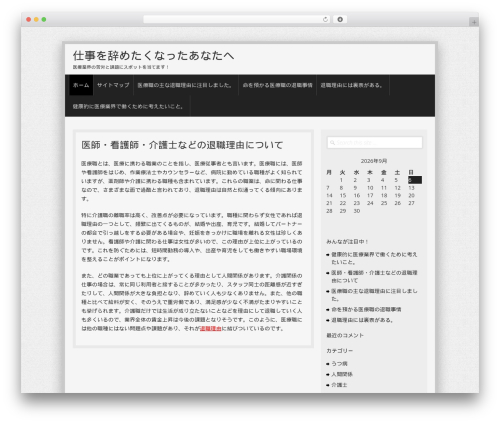Click calendar date 30
Image resolution: width=500 pixels, height=423 pixels.
tap(357, 211)
